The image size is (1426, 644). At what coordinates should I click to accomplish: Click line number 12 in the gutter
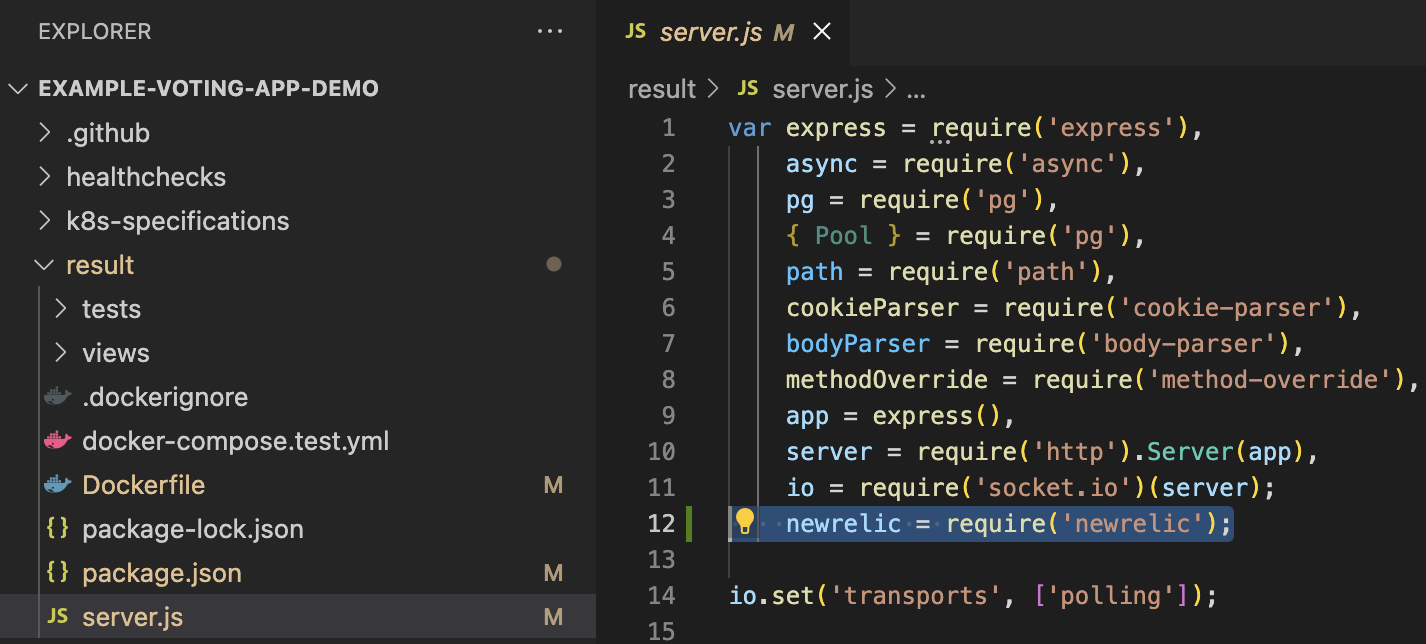point(662,523)
